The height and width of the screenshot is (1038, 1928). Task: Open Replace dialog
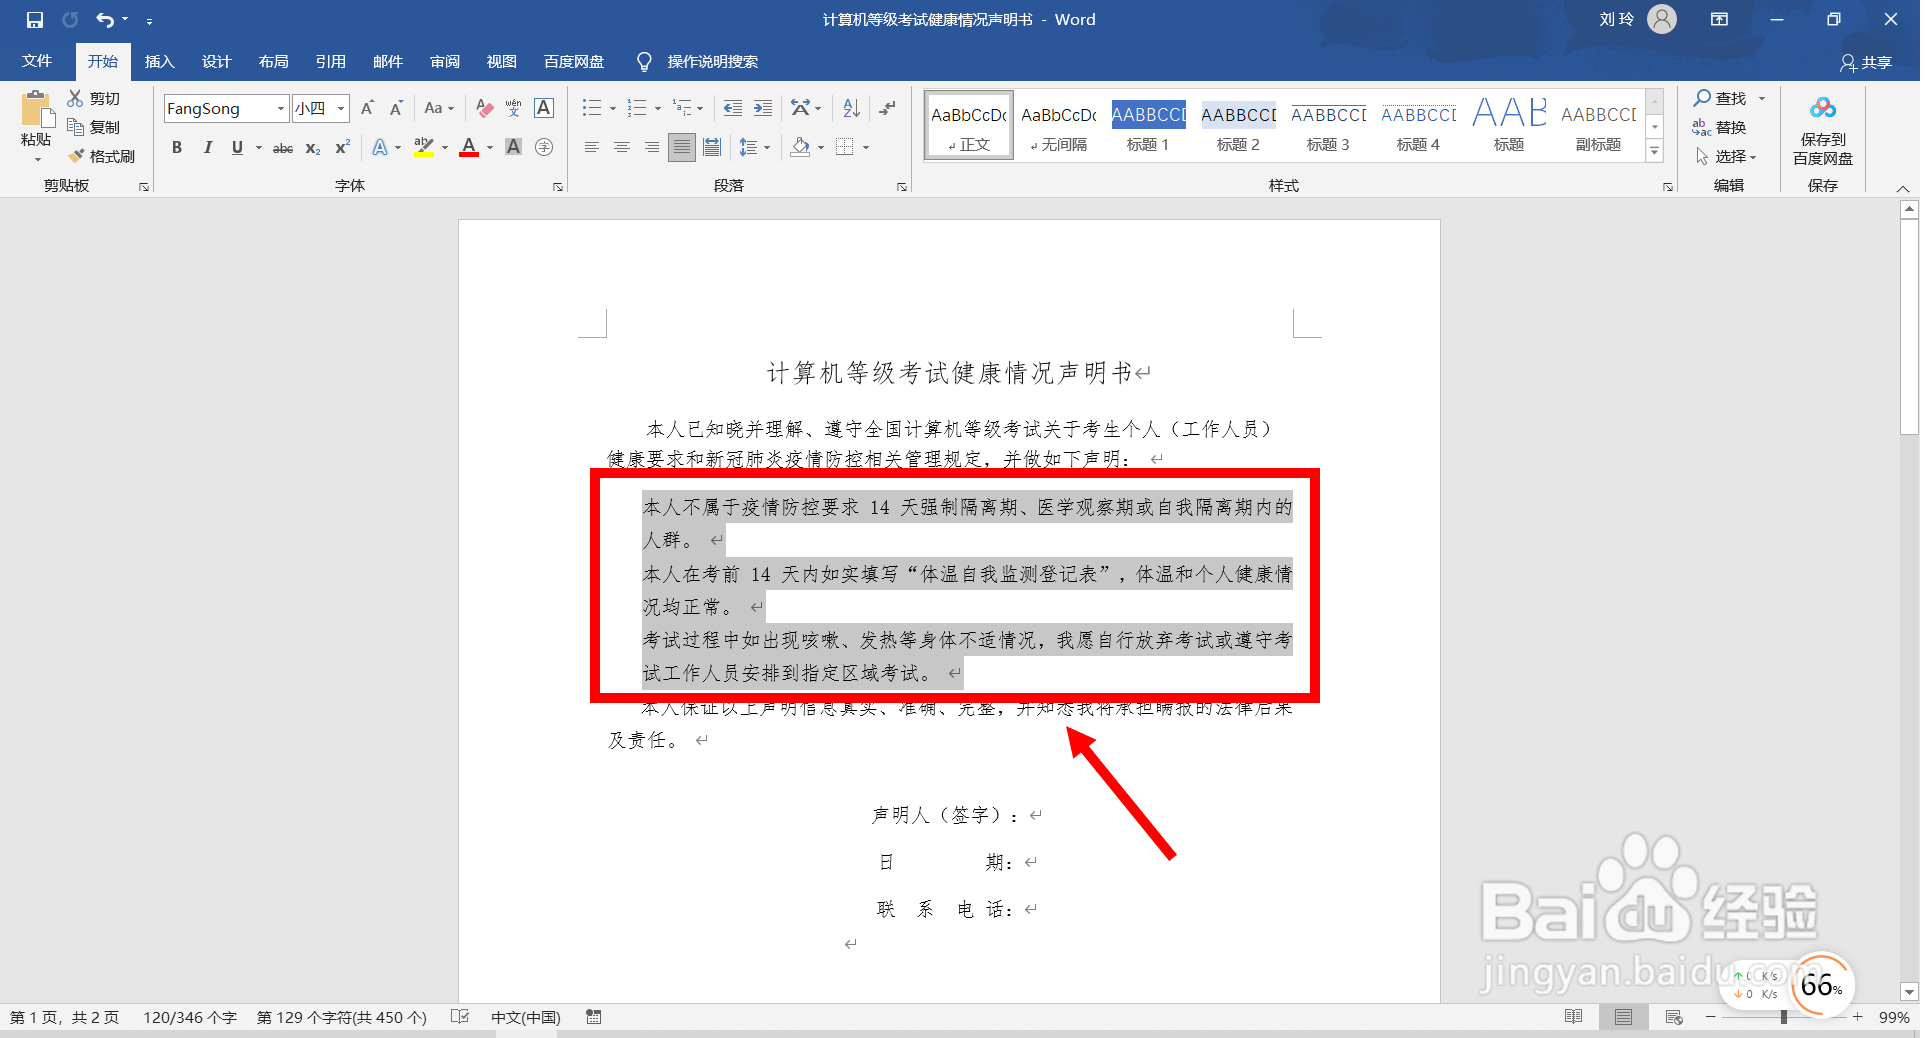[1720, 127]
